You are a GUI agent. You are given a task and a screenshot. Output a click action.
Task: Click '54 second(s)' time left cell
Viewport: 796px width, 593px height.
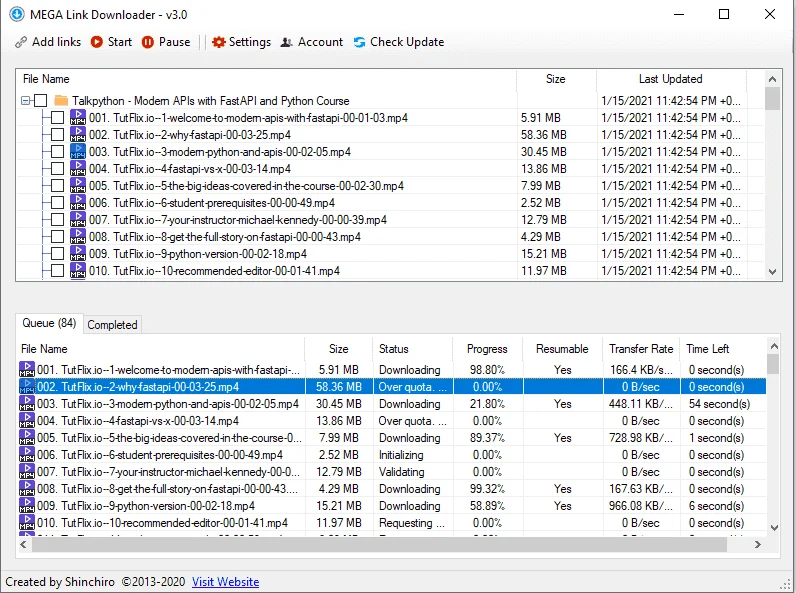(x=719, y=404)
